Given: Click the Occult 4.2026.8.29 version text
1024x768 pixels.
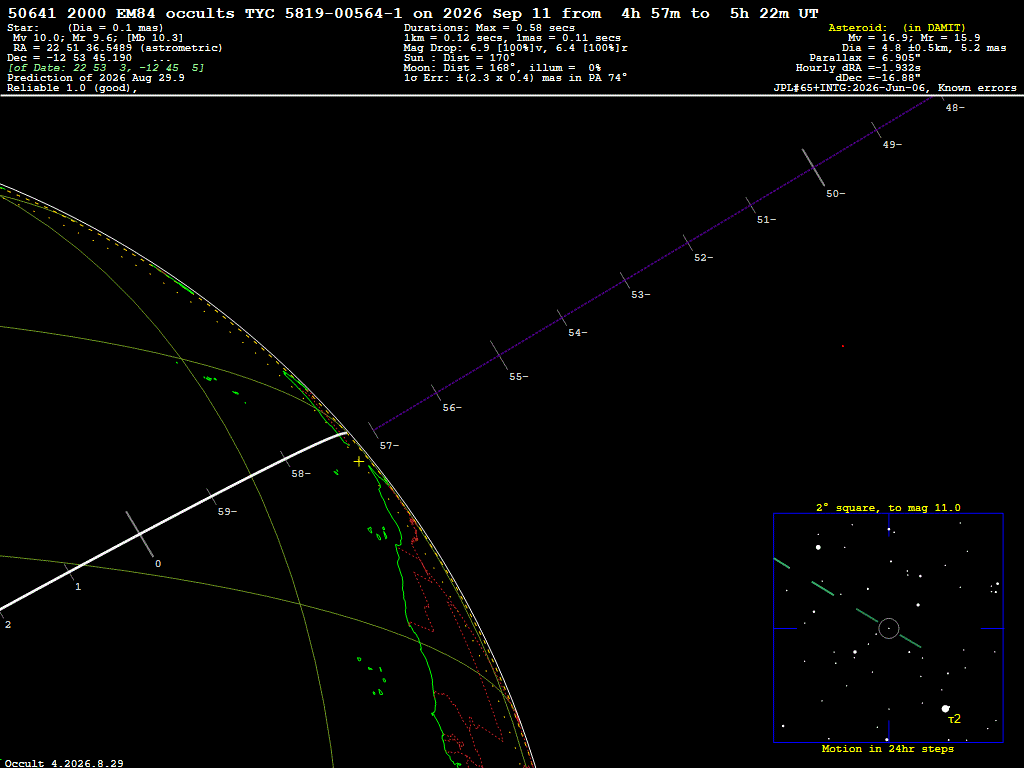Looking at the screenshot, I should click(x=64, y=763).
